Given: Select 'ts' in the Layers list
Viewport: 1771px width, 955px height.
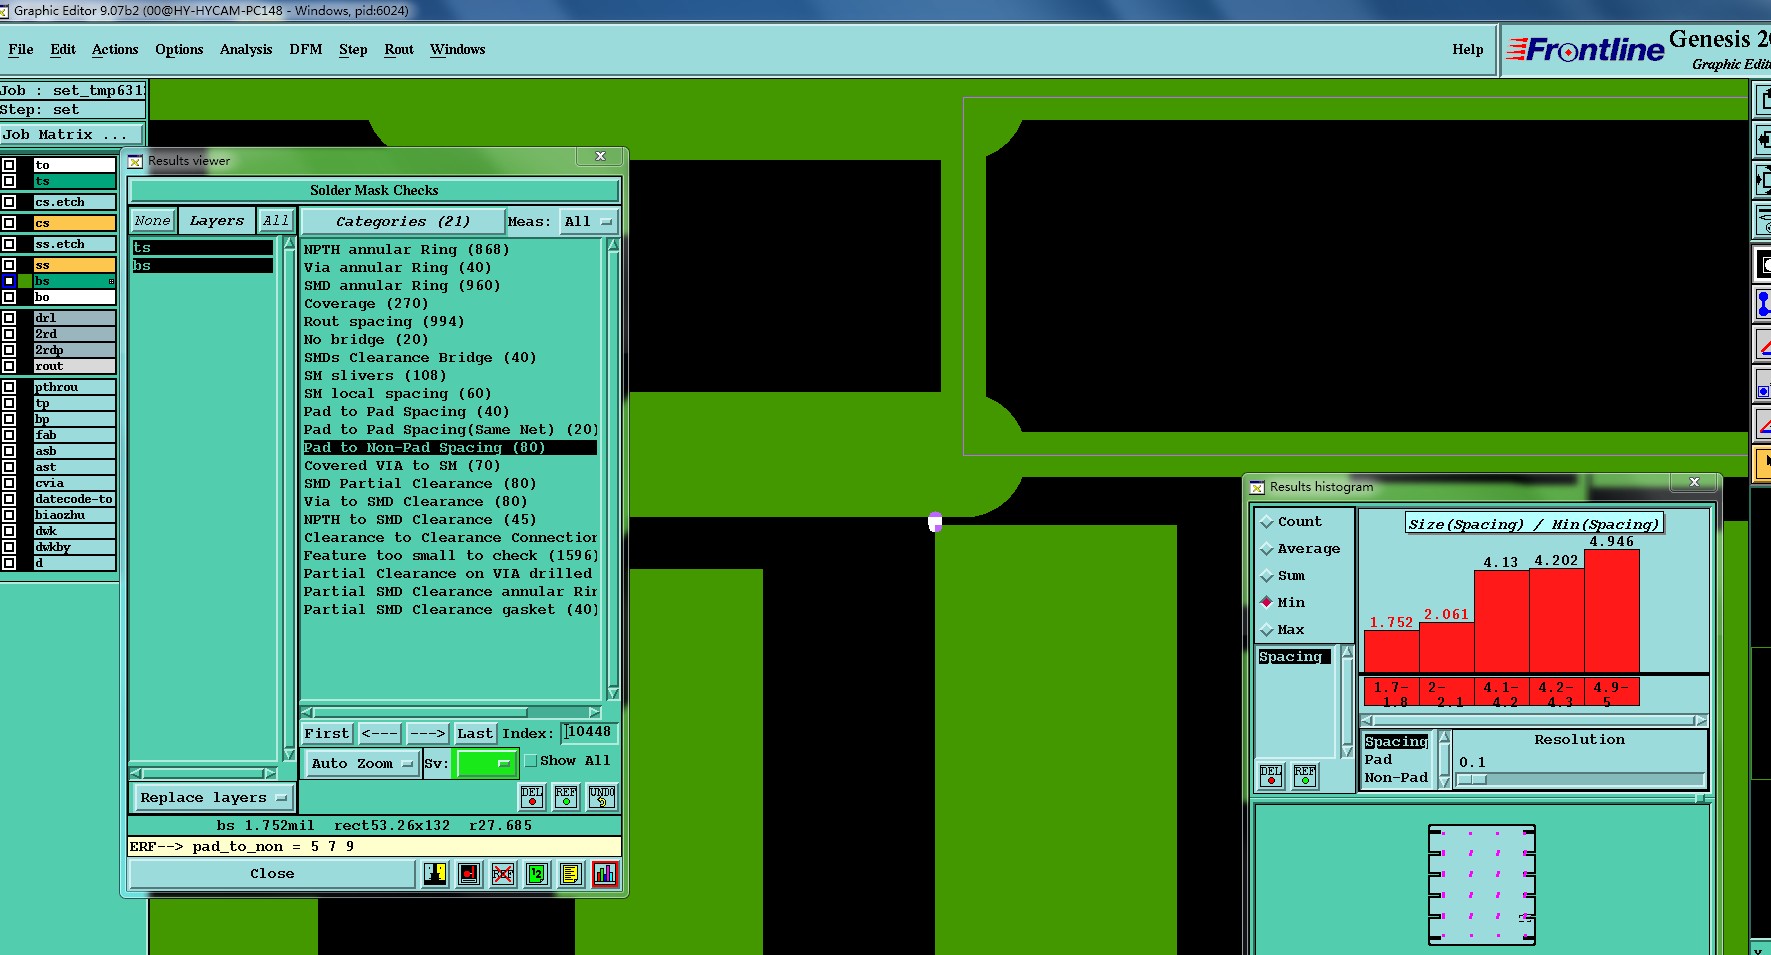Looking at the screenshot, I should click(x=203, y=248).
